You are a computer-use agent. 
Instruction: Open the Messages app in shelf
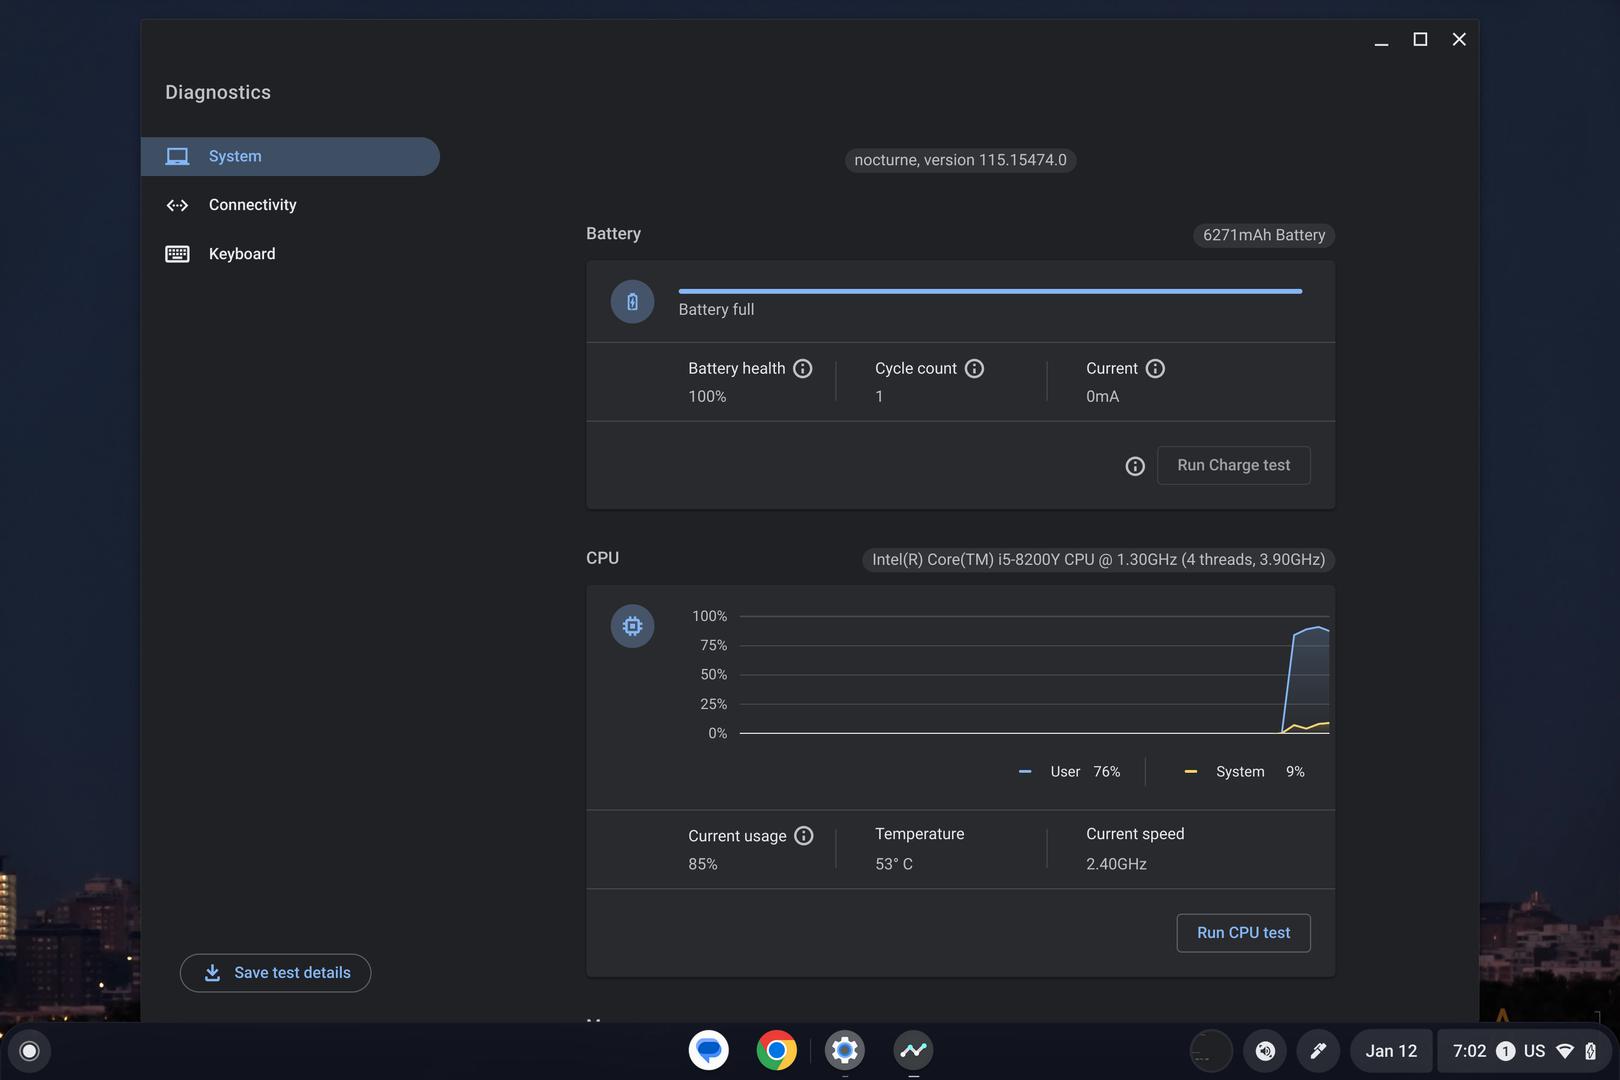pyautogui.click(x=709, y=1050)
